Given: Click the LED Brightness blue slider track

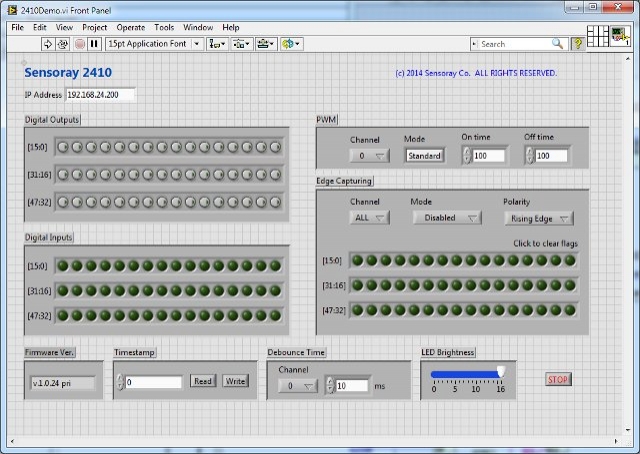Looking at the screenshot, I should point(464,374).
